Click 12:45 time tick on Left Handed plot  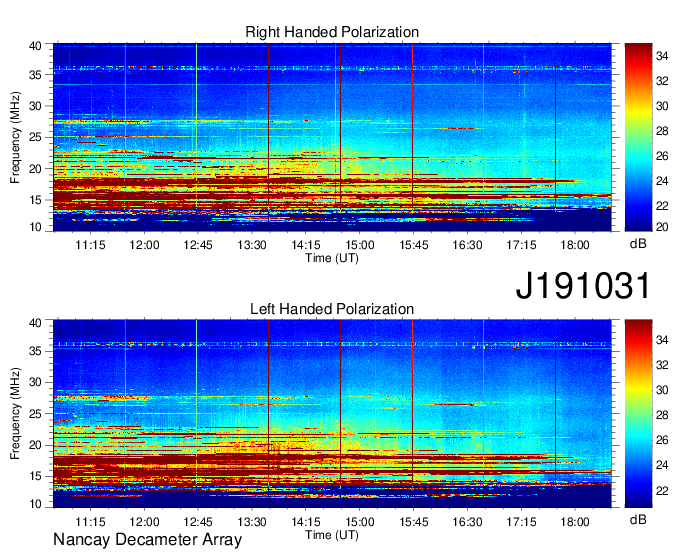tap(198, 522)
